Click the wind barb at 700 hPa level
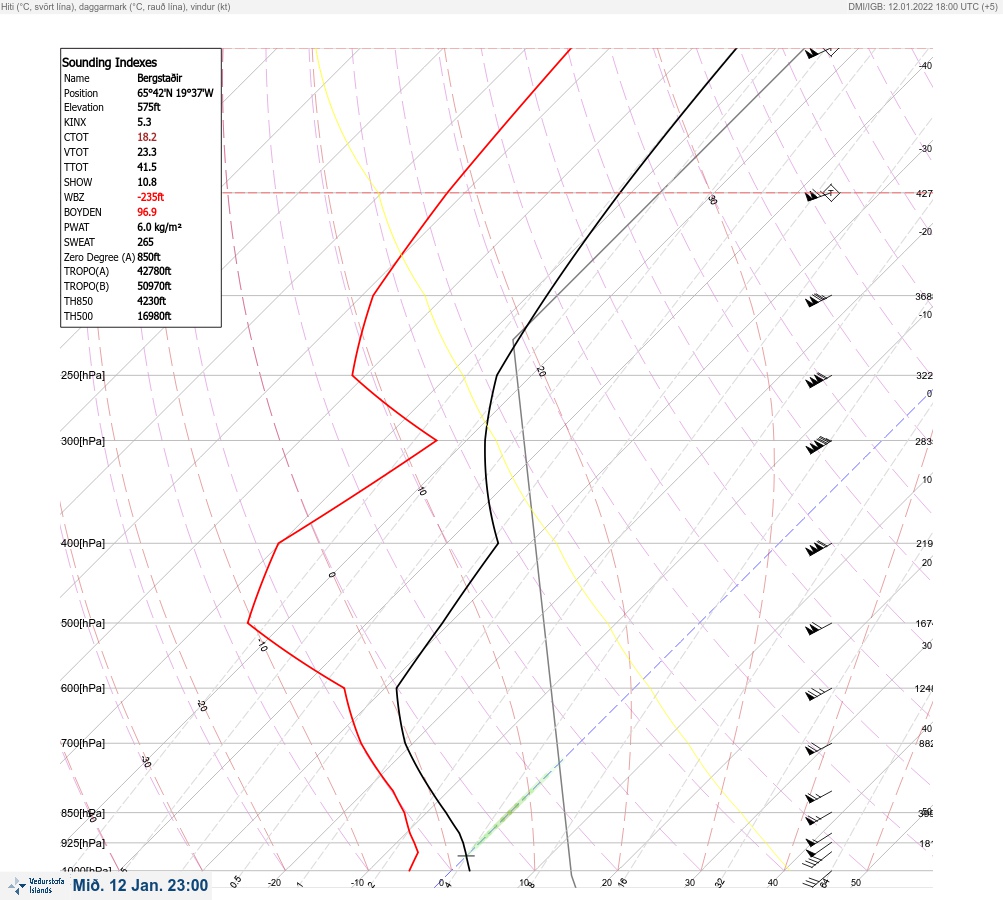The width and height of the screenshot is (1003, 900). pyautogui.click(x=818, y=748)
